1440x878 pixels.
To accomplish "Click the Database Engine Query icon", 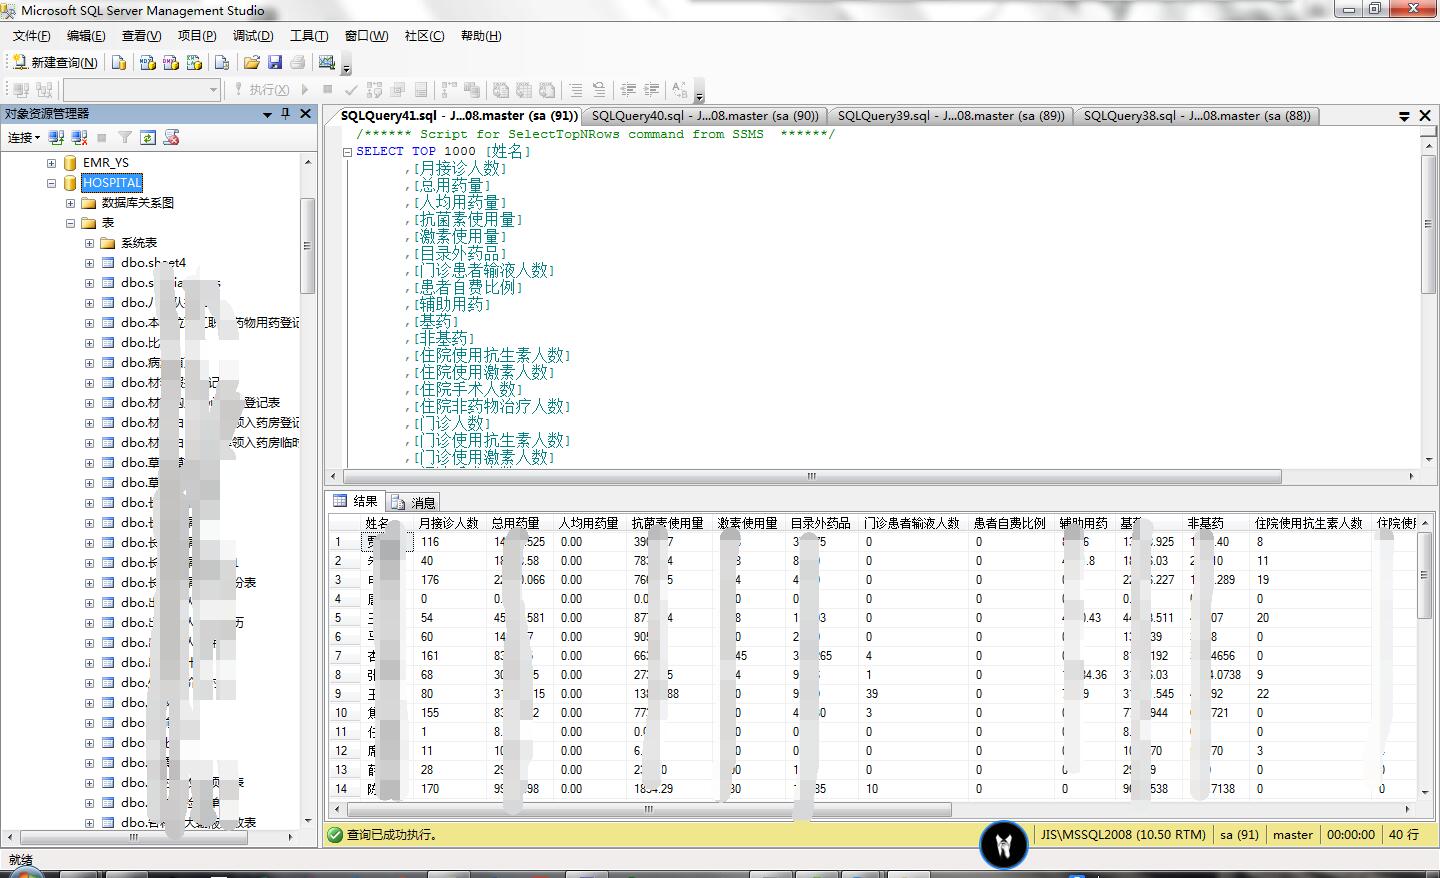I will tap(119, 62).
